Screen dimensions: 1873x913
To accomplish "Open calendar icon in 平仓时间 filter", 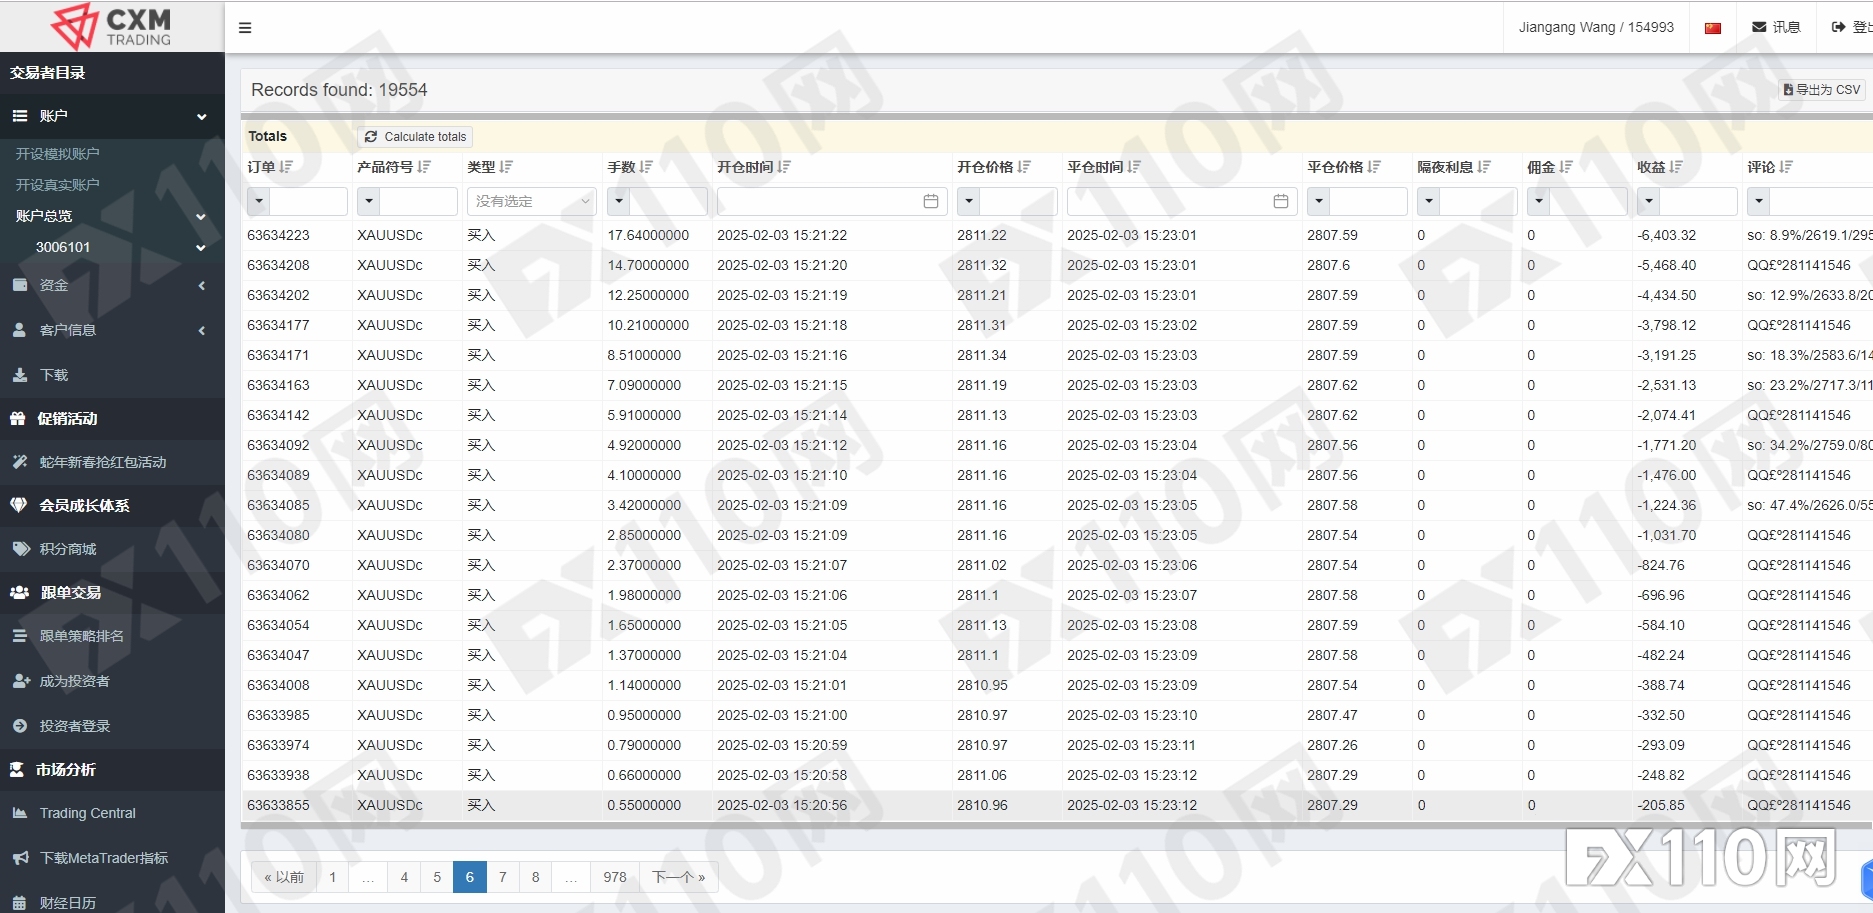I will [x=1281, y=201].
